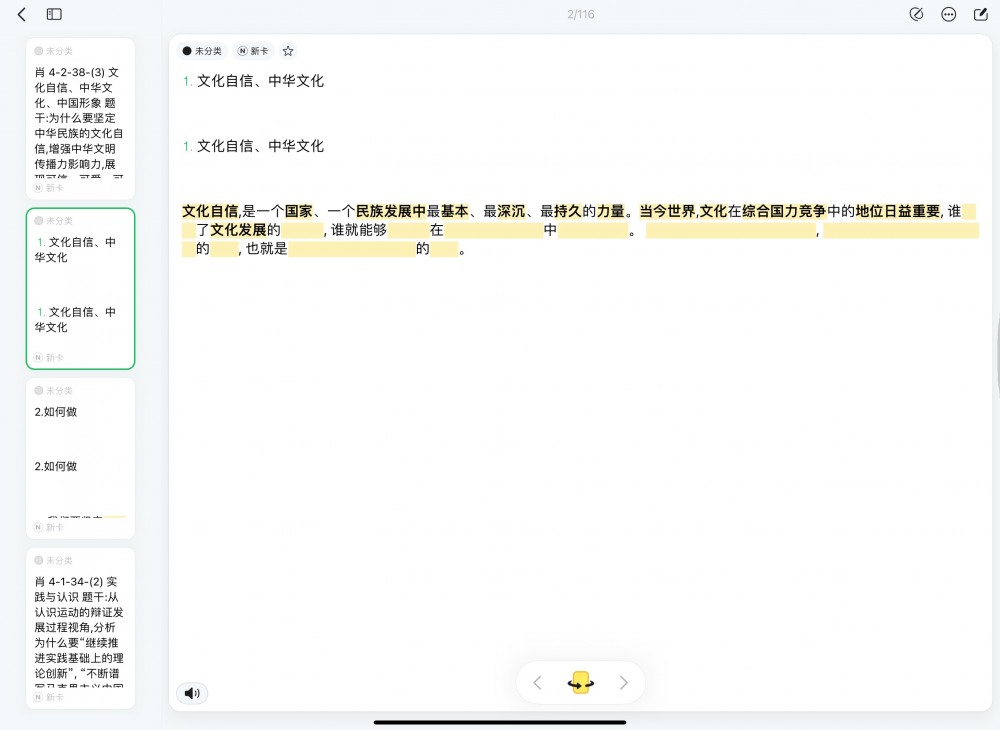This screenshot has width=1000, height=730.
Task: Go to next card arrow
Action: click(x=624, y=683)
